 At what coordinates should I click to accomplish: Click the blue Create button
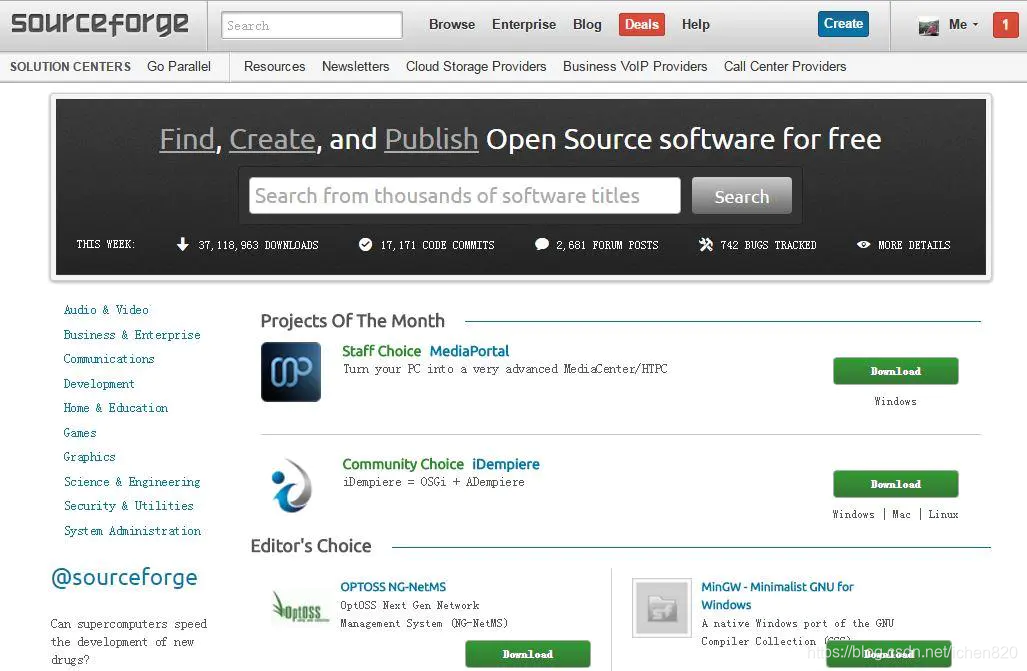click(844, 24)
